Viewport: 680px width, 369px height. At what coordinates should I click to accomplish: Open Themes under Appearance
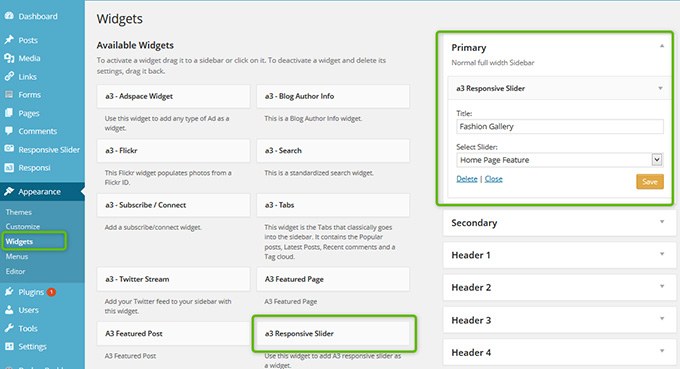[x=19, y=212]
